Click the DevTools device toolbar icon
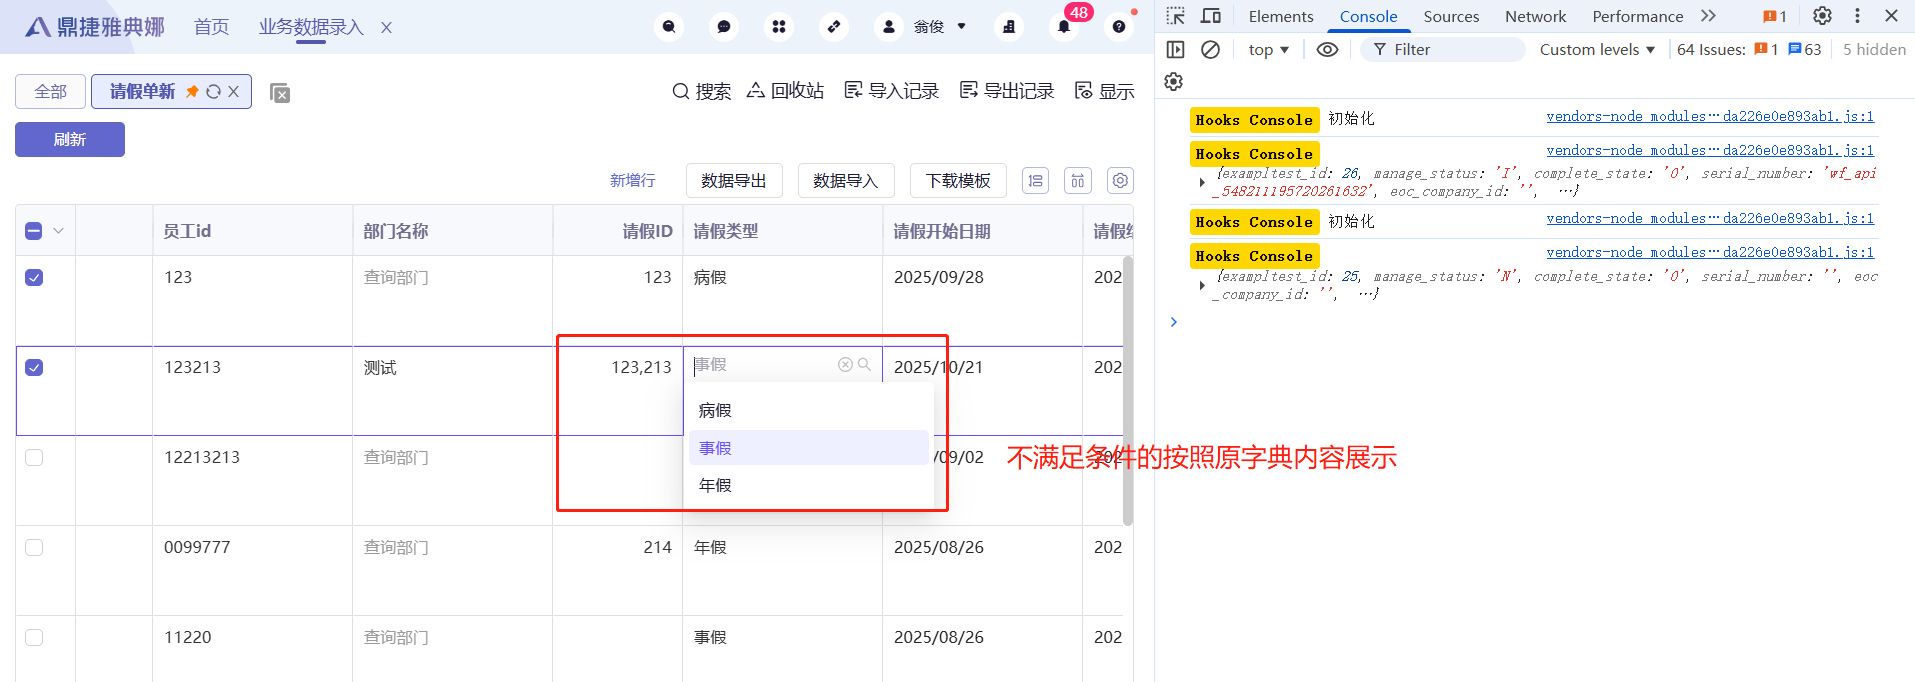The image size is (1915, 682). tap(1211, 16)
